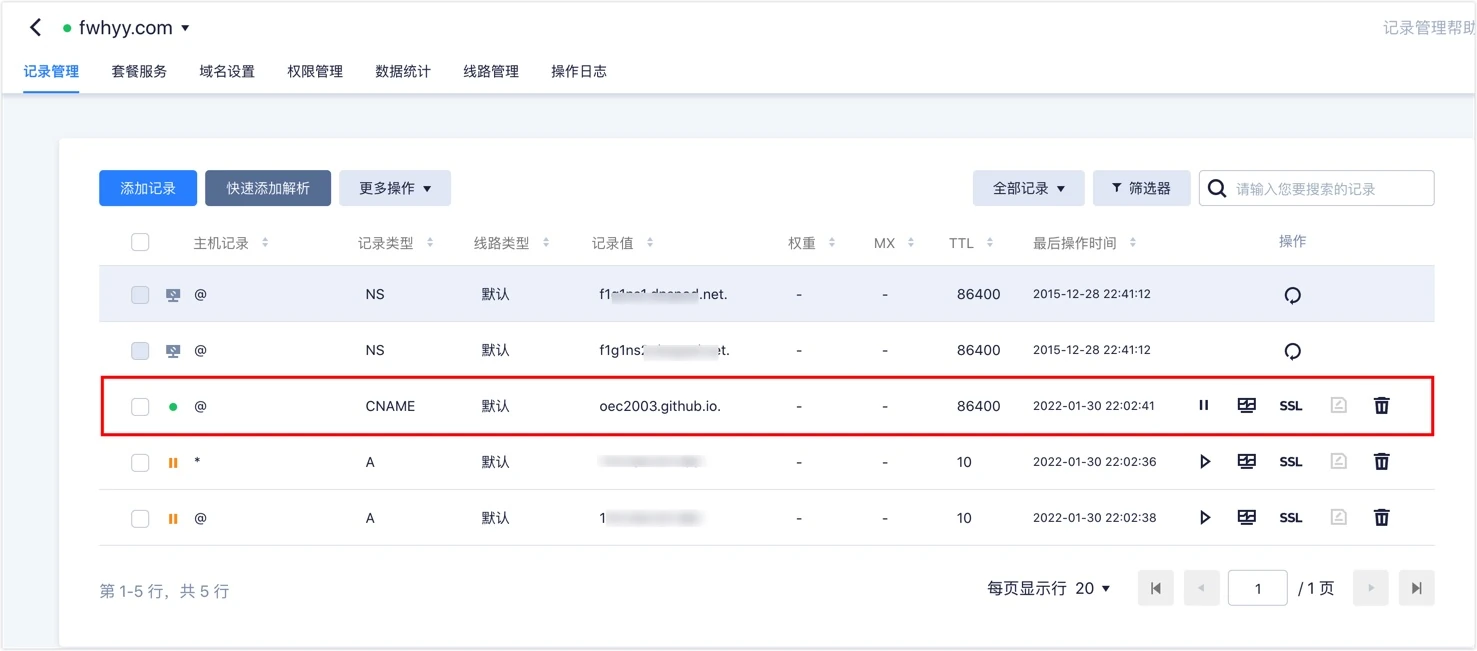Check the CNAME record checkbox
The height and width of the screenshot is (651, 1477).
140,406
